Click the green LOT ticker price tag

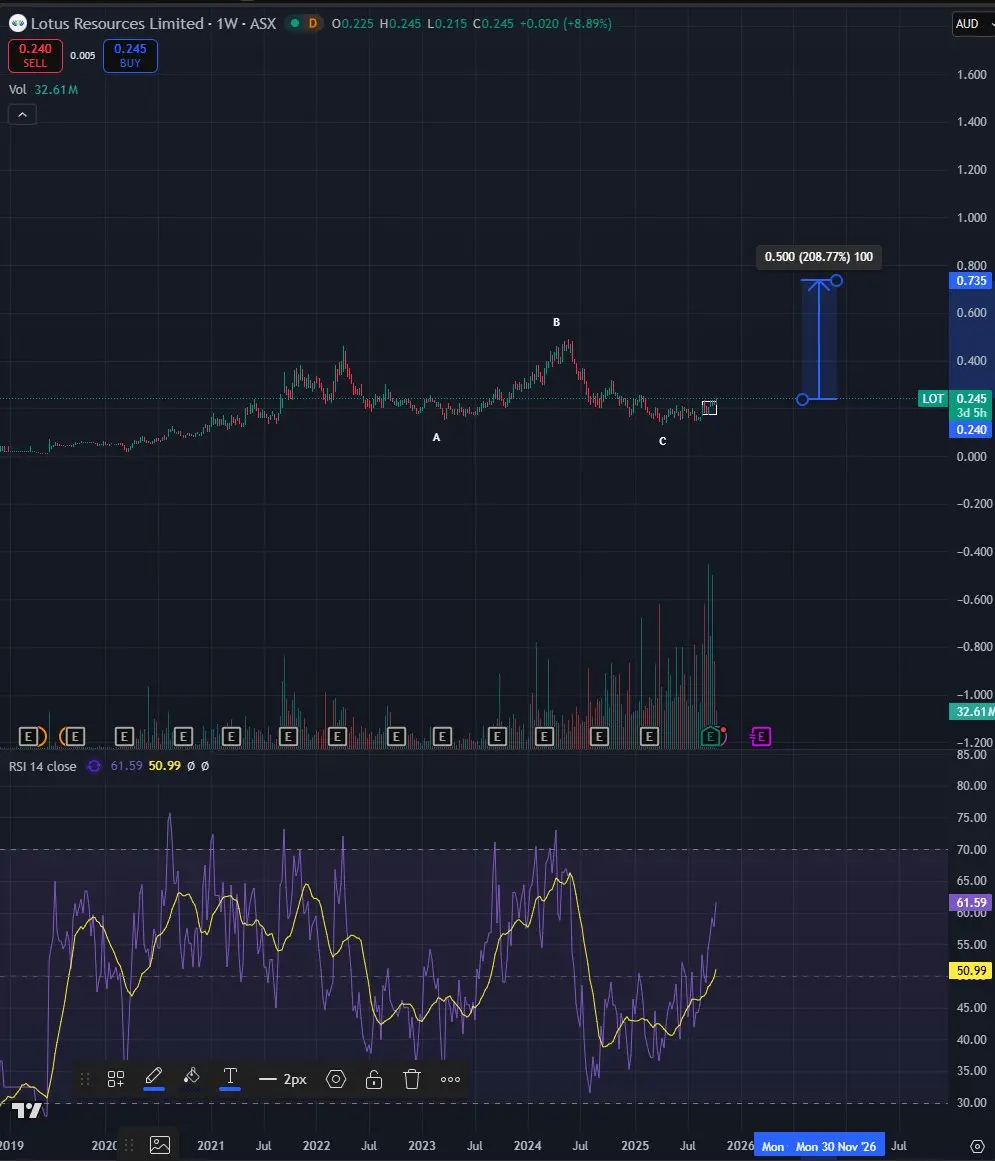pos(932,398)
